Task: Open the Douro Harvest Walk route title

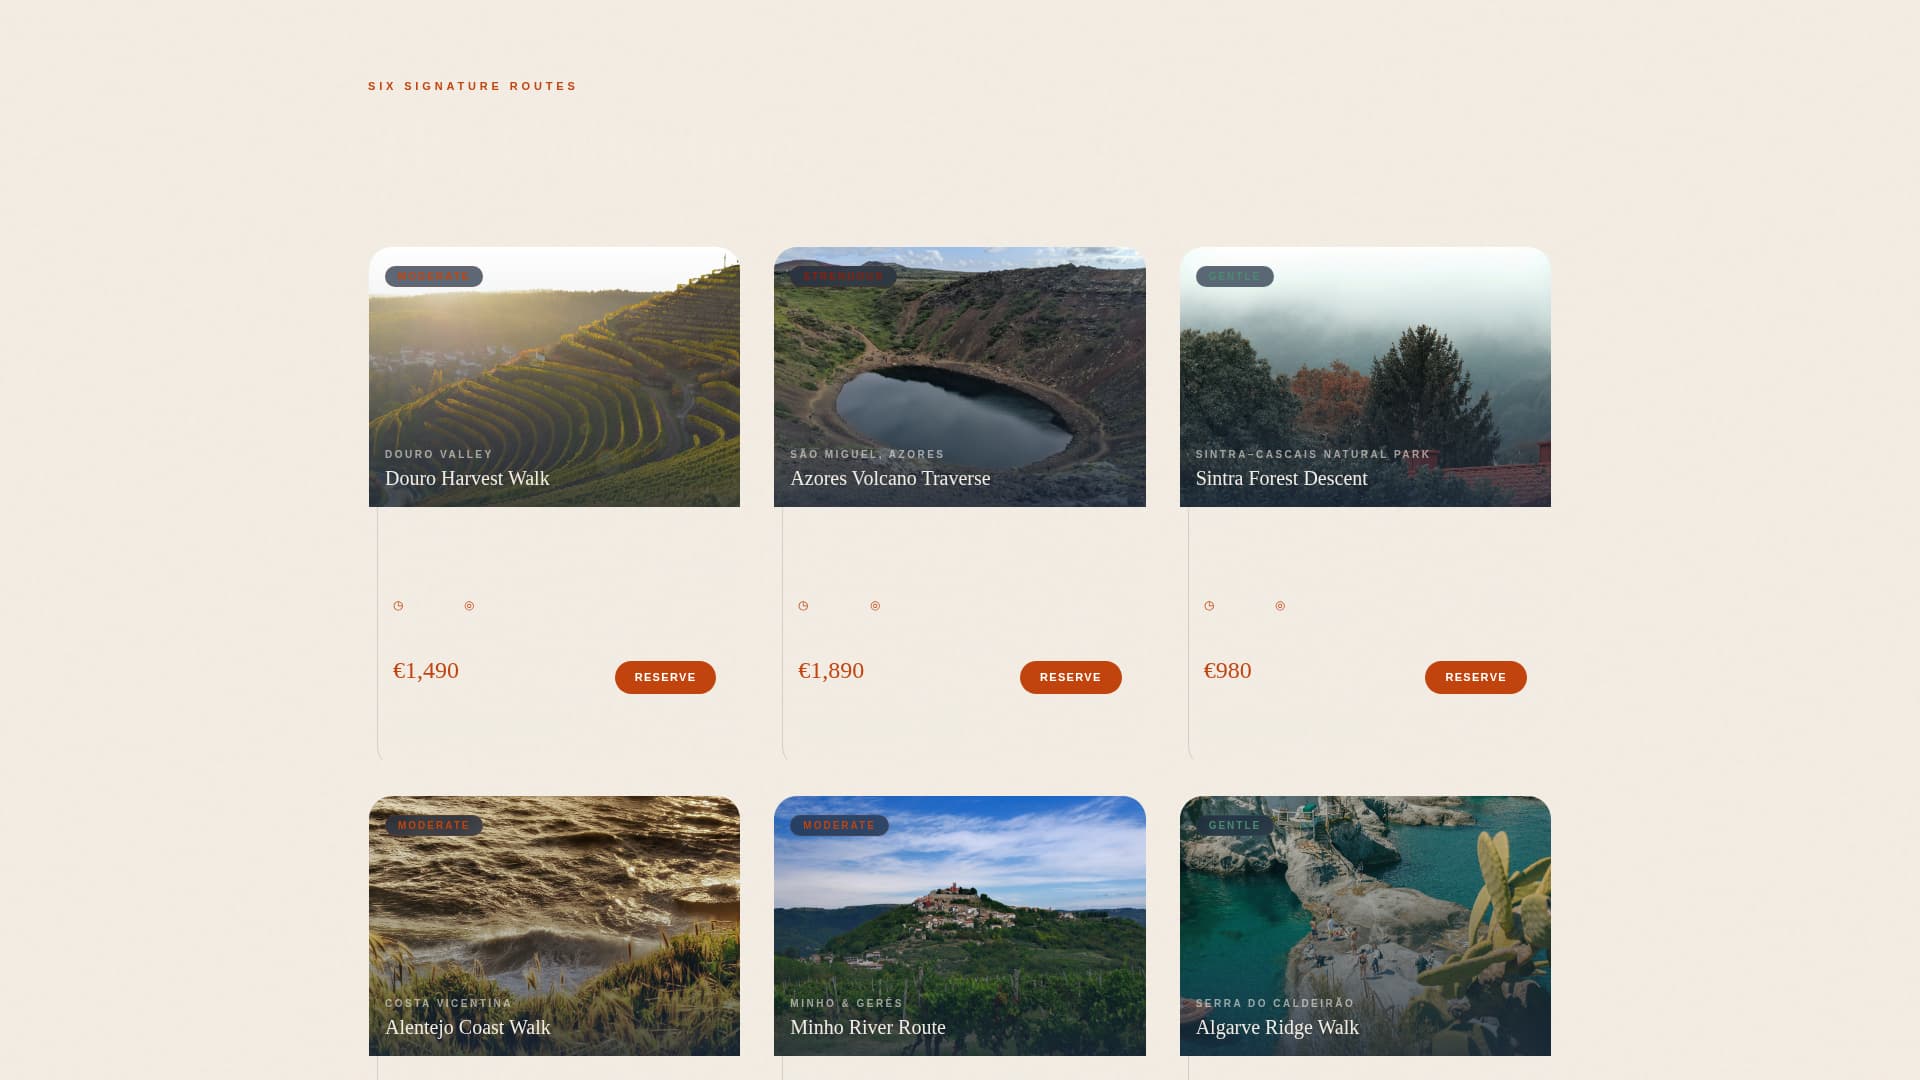Action: [x=467, y=478]
